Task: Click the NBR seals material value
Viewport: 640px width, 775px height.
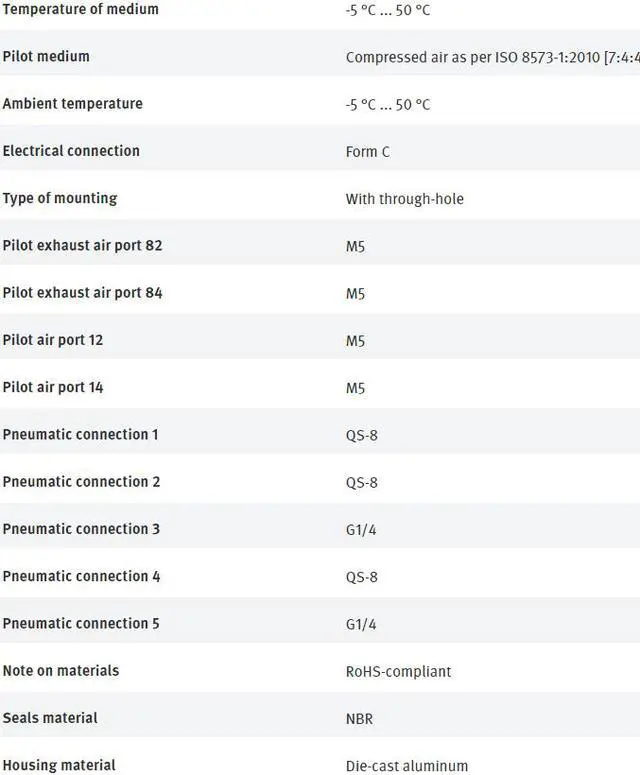Action: tap(360, 719)
